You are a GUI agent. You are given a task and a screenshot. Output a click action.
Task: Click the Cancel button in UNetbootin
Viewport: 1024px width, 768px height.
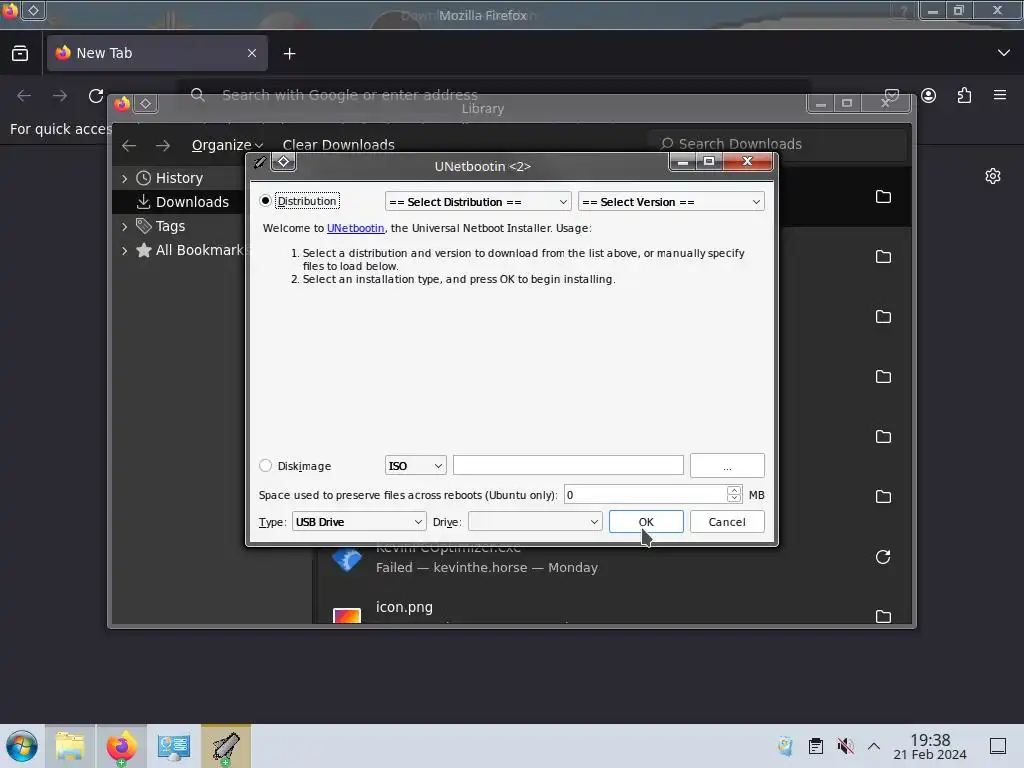(727, 522)
